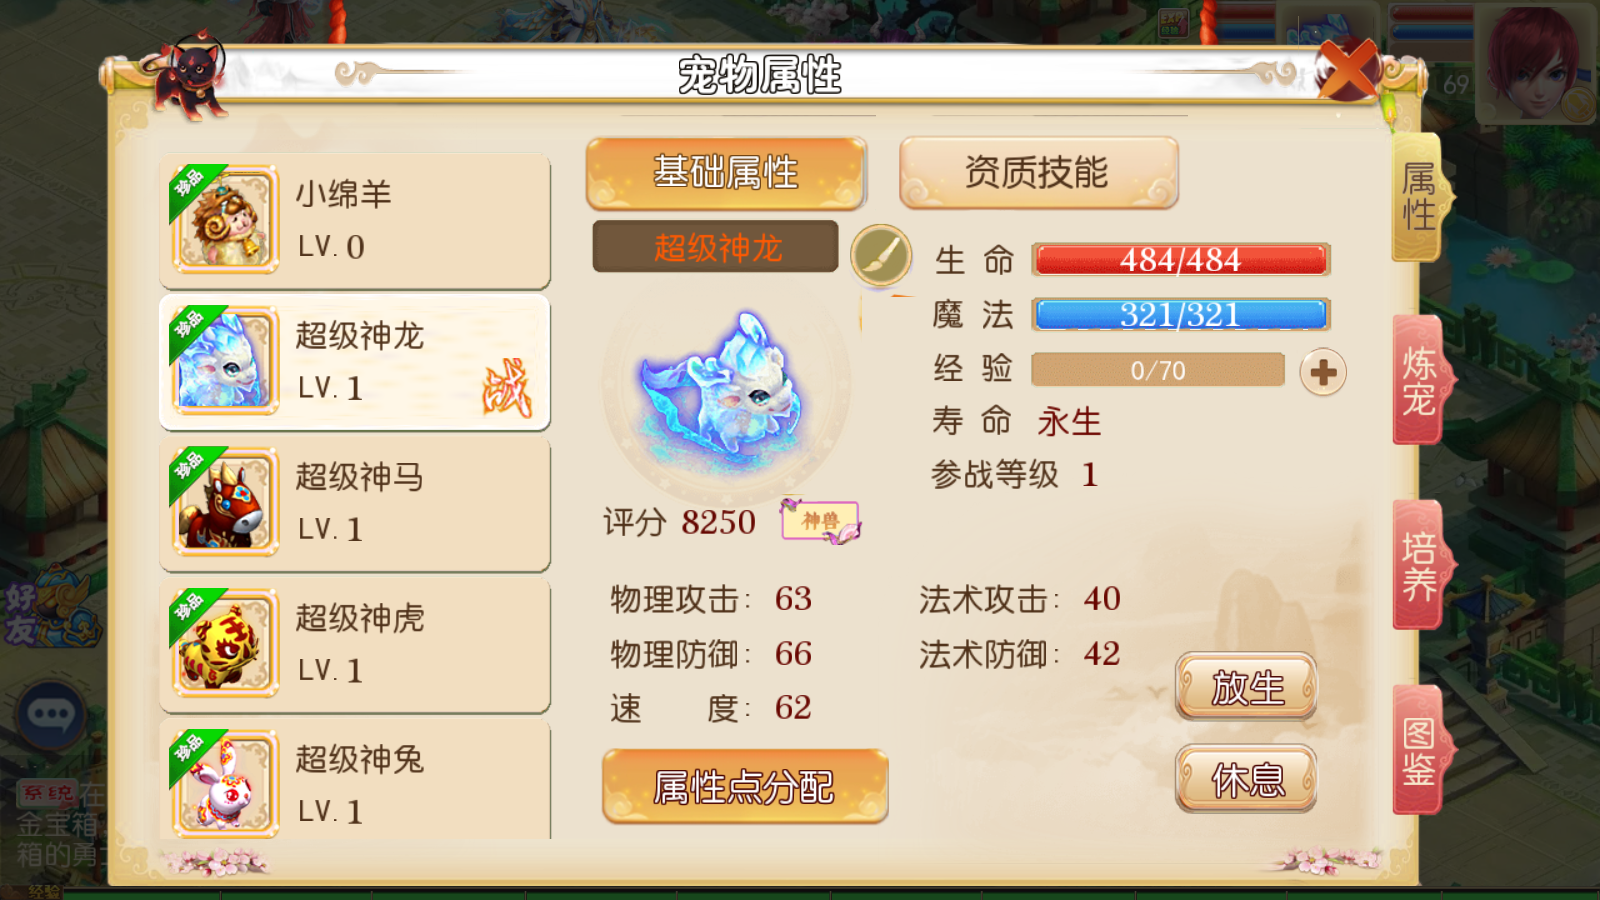
Task: Open the 炼宠 side tab
Action: click(1420, 381)
